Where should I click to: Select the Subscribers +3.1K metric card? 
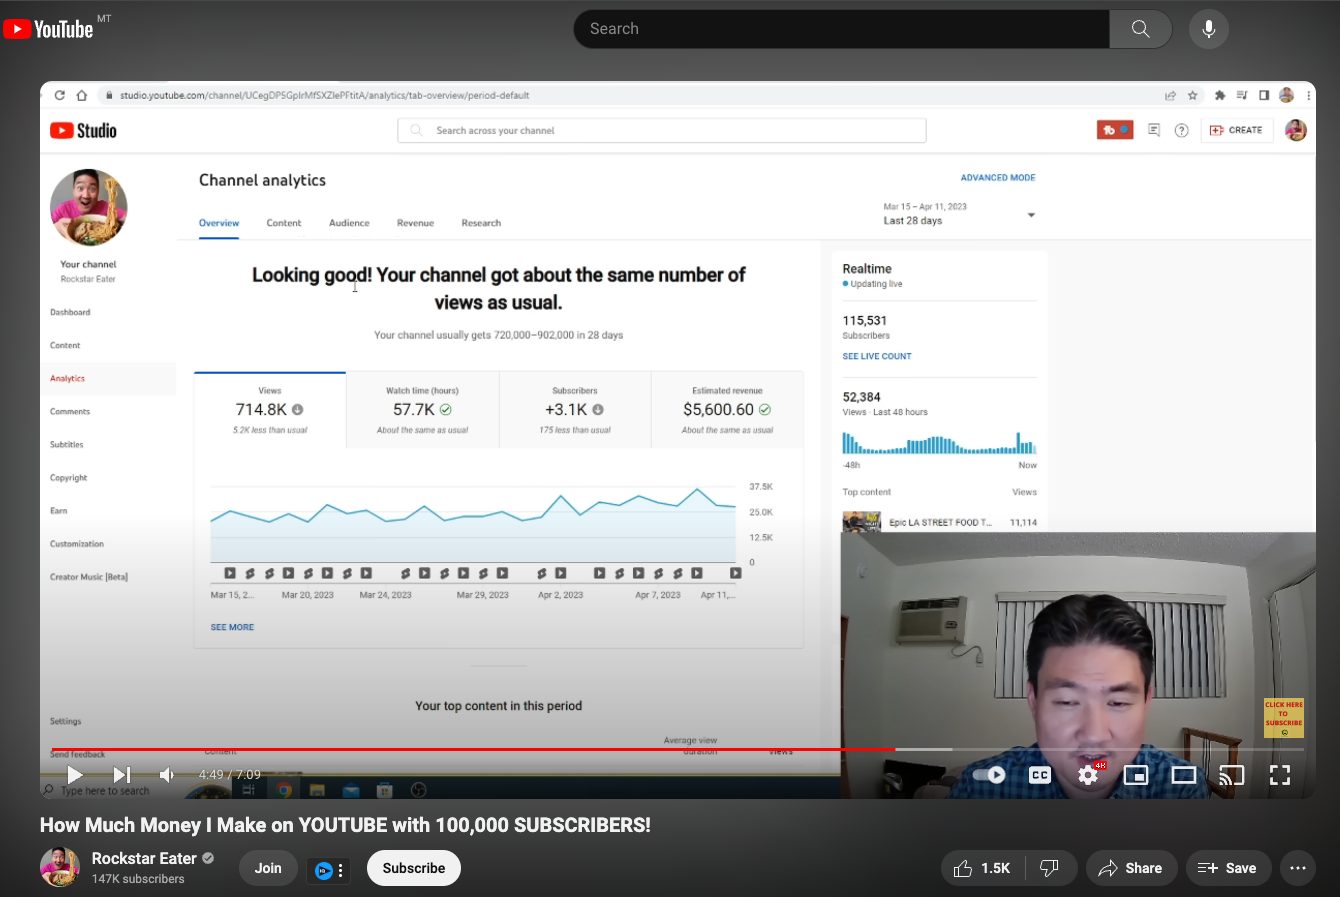click(x=575, y=410)
